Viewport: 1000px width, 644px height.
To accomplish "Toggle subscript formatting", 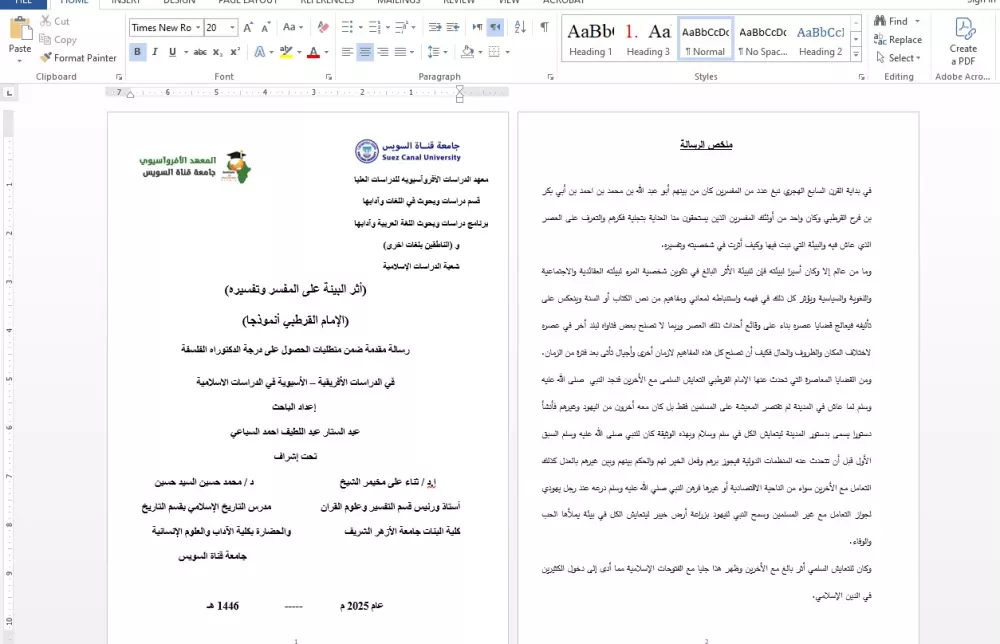I will click(x=216, y=52).
